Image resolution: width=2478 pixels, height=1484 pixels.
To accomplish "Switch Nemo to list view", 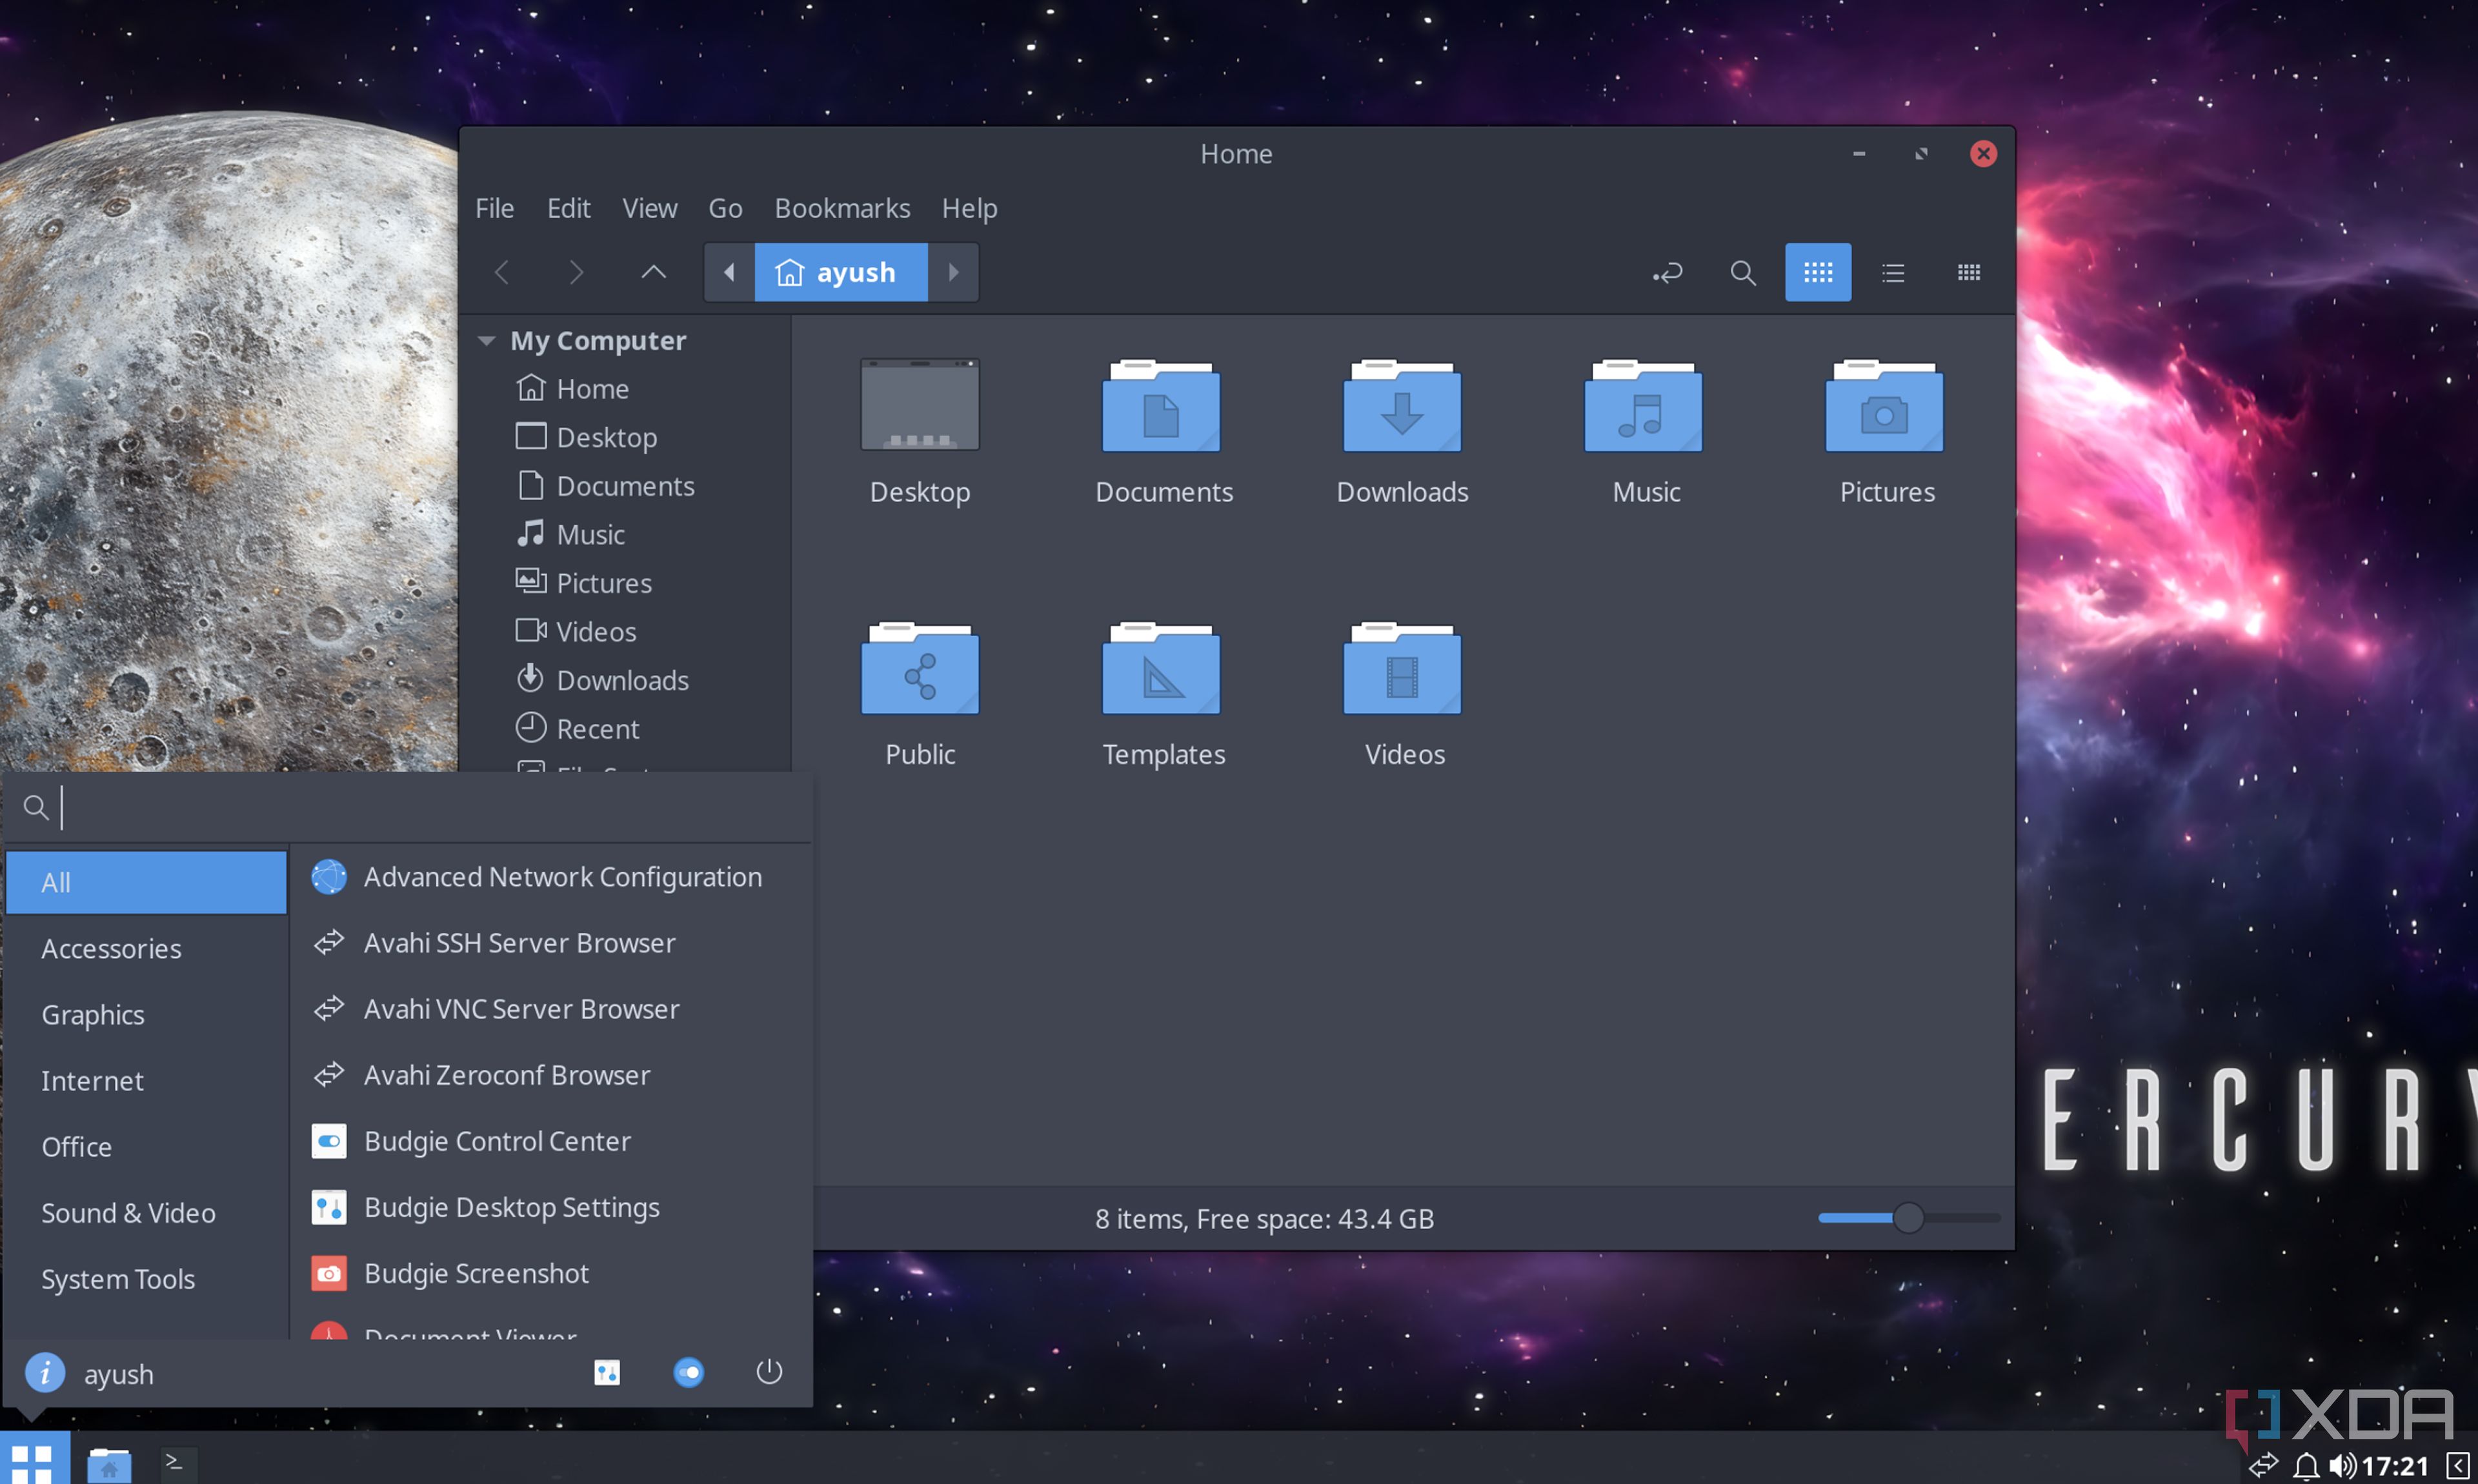I will coord(1892,272).
